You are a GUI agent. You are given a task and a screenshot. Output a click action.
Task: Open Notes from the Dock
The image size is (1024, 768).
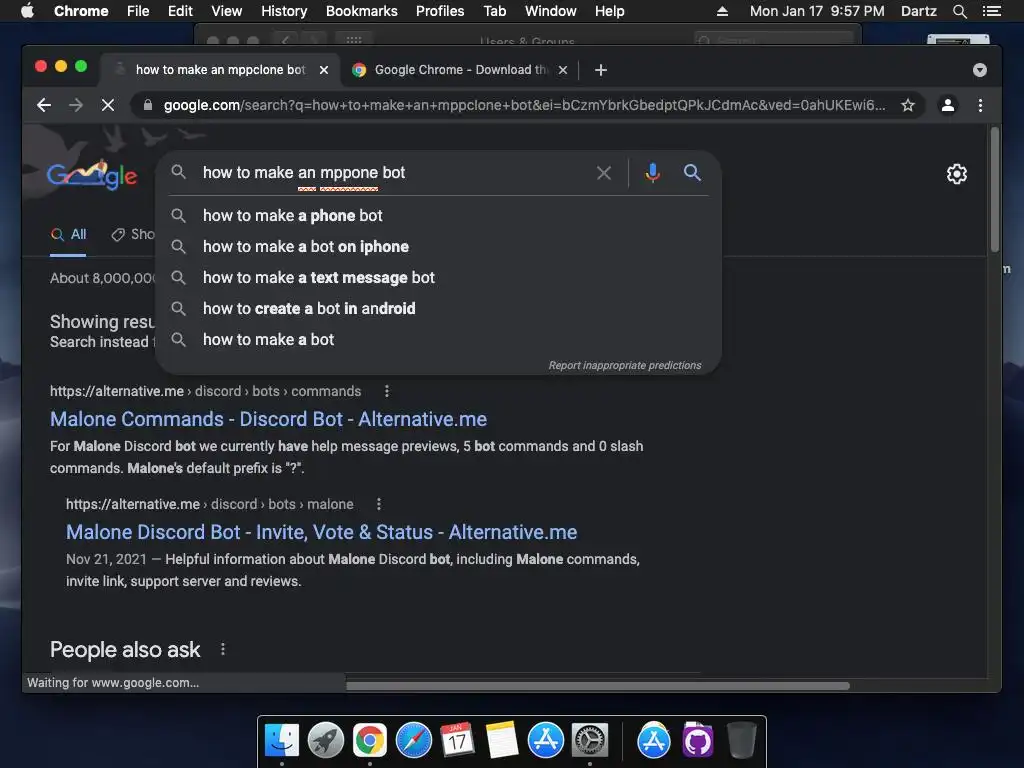click(502, 741)
